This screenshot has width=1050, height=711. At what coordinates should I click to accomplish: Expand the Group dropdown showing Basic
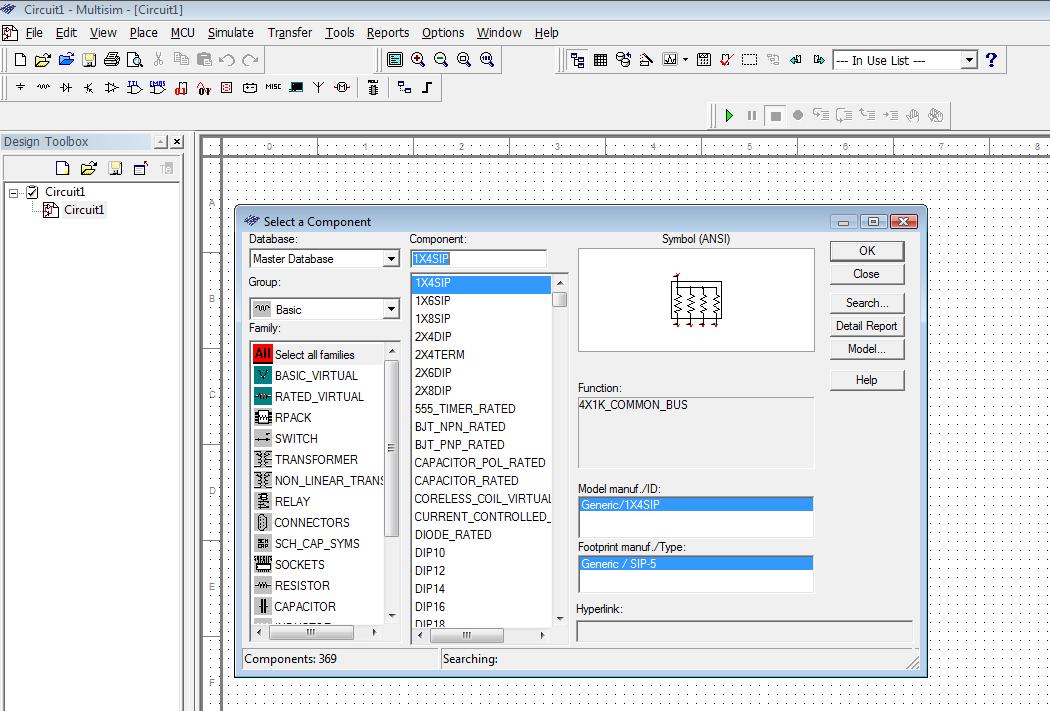[x=391, y=310]
